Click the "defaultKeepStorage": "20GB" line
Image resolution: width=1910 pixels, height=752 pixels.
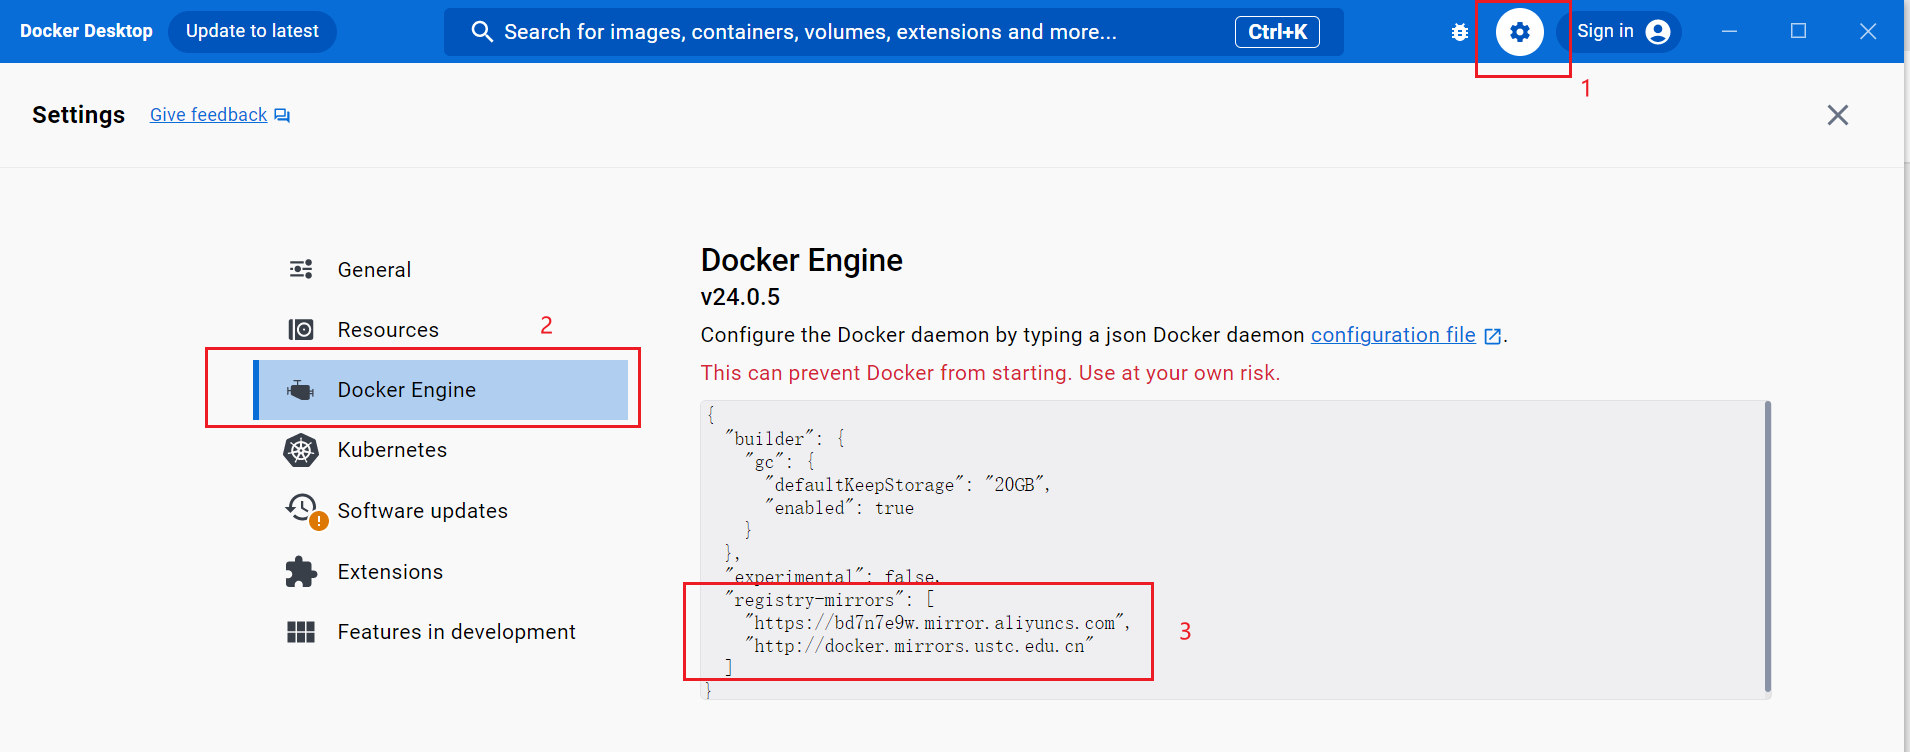pos(907,485)
